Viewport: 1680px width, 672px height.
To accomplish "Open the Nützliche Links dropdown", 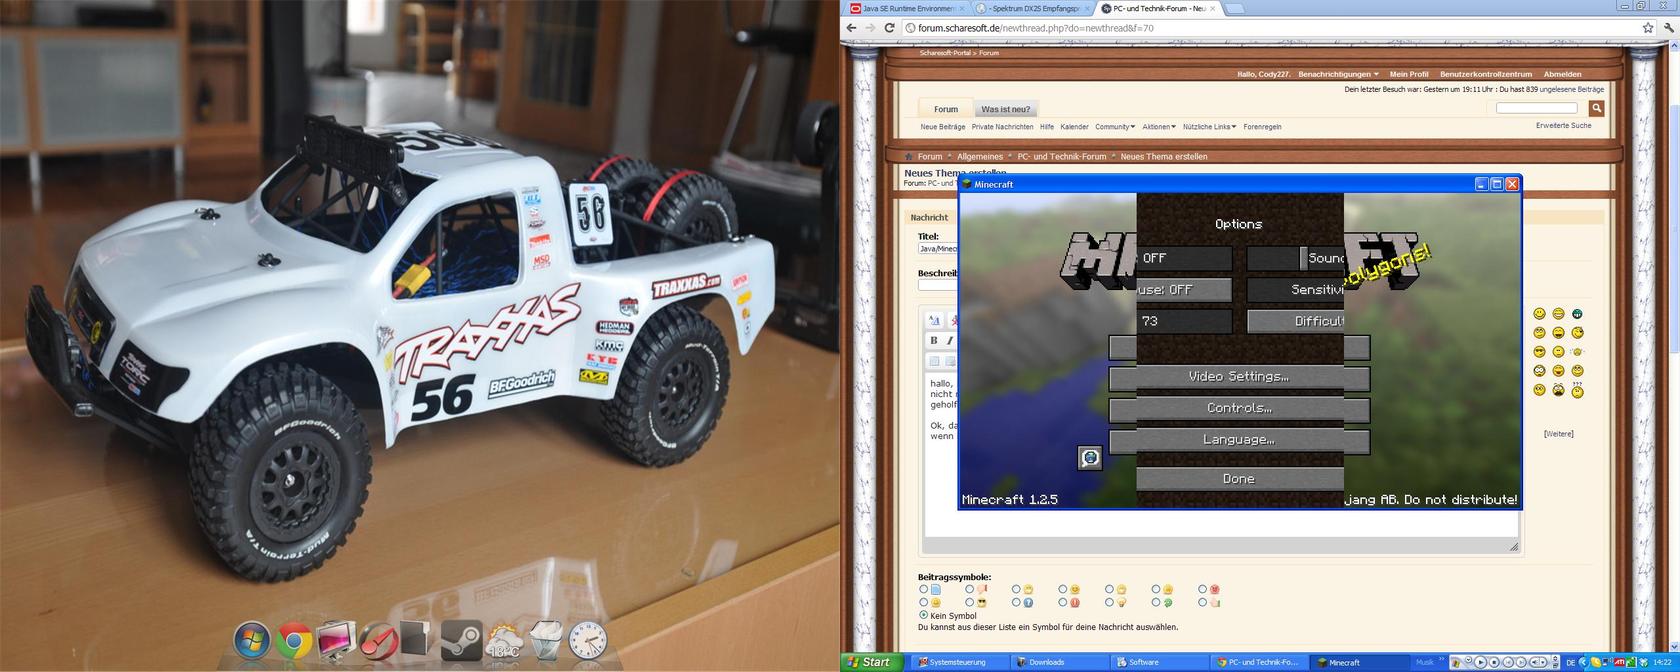I will tap(1209, 127).
